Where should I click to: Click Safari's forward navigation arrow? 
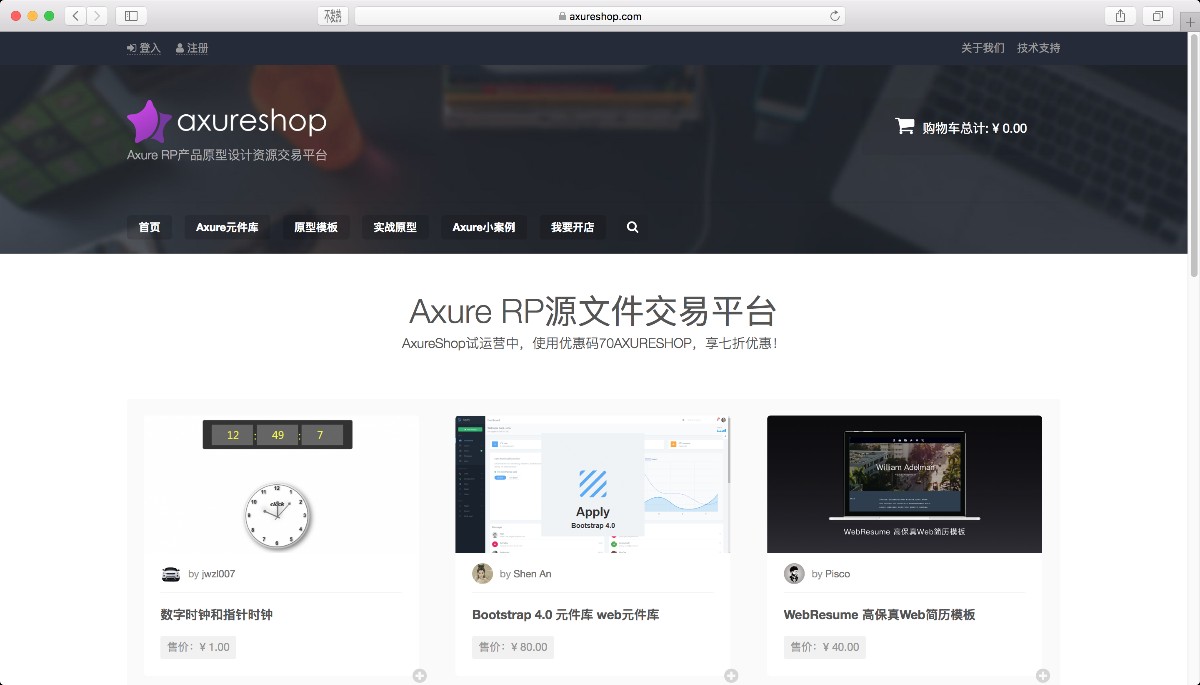click(98, 16)
